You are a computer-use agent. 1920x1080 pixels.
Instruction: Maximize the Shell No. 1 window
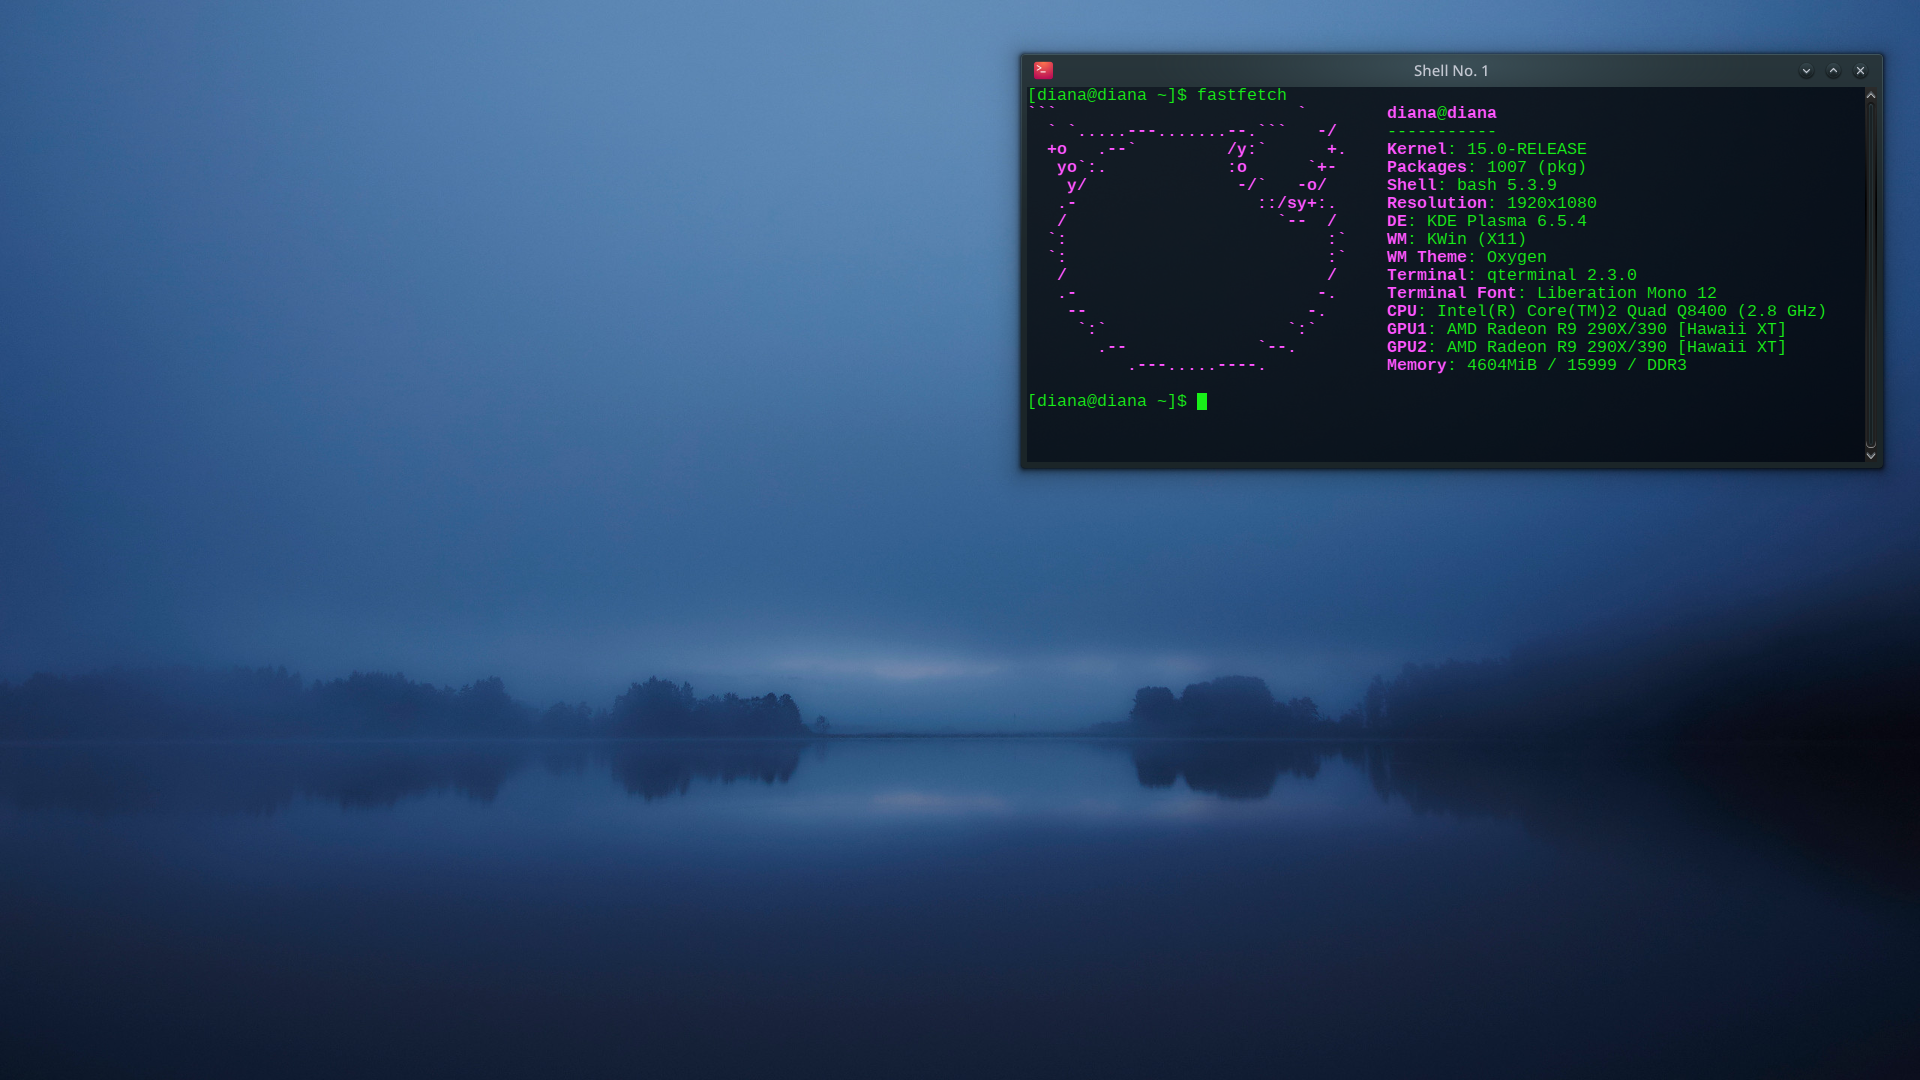pyautogui.click(x=1833, y=71)
